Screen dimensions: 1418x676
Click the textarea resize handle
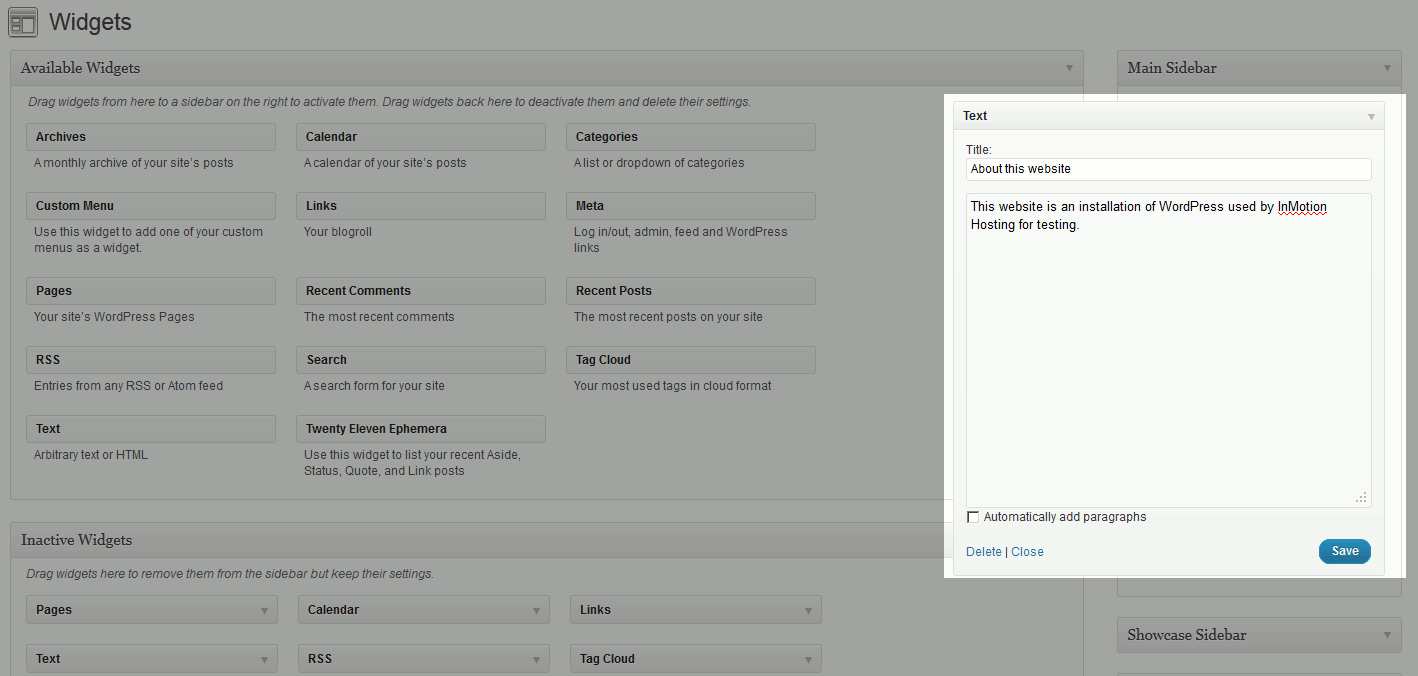[x=1361, y=497]
